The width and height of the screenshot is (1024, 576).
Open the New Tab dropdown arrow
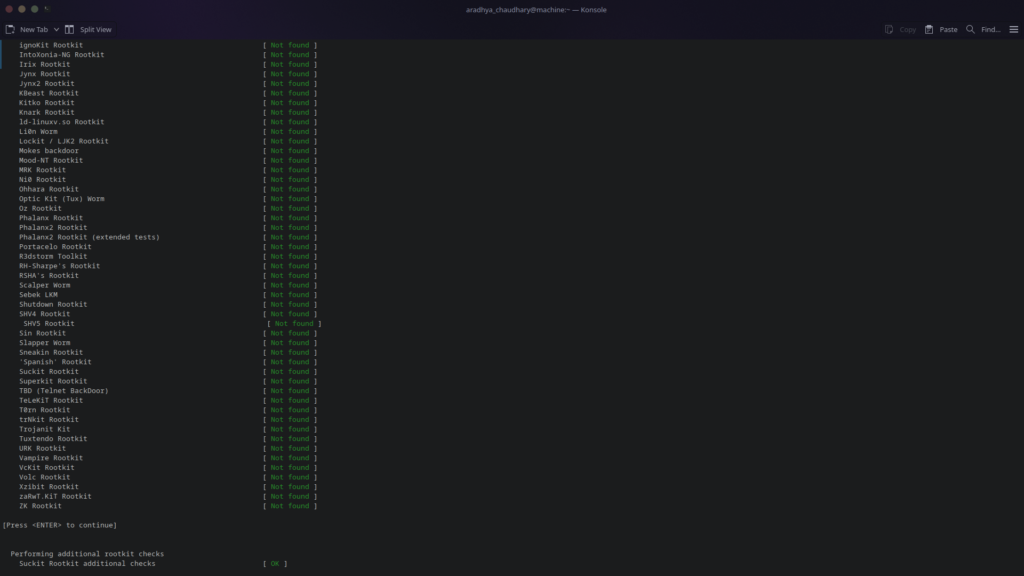pos(56,29)
